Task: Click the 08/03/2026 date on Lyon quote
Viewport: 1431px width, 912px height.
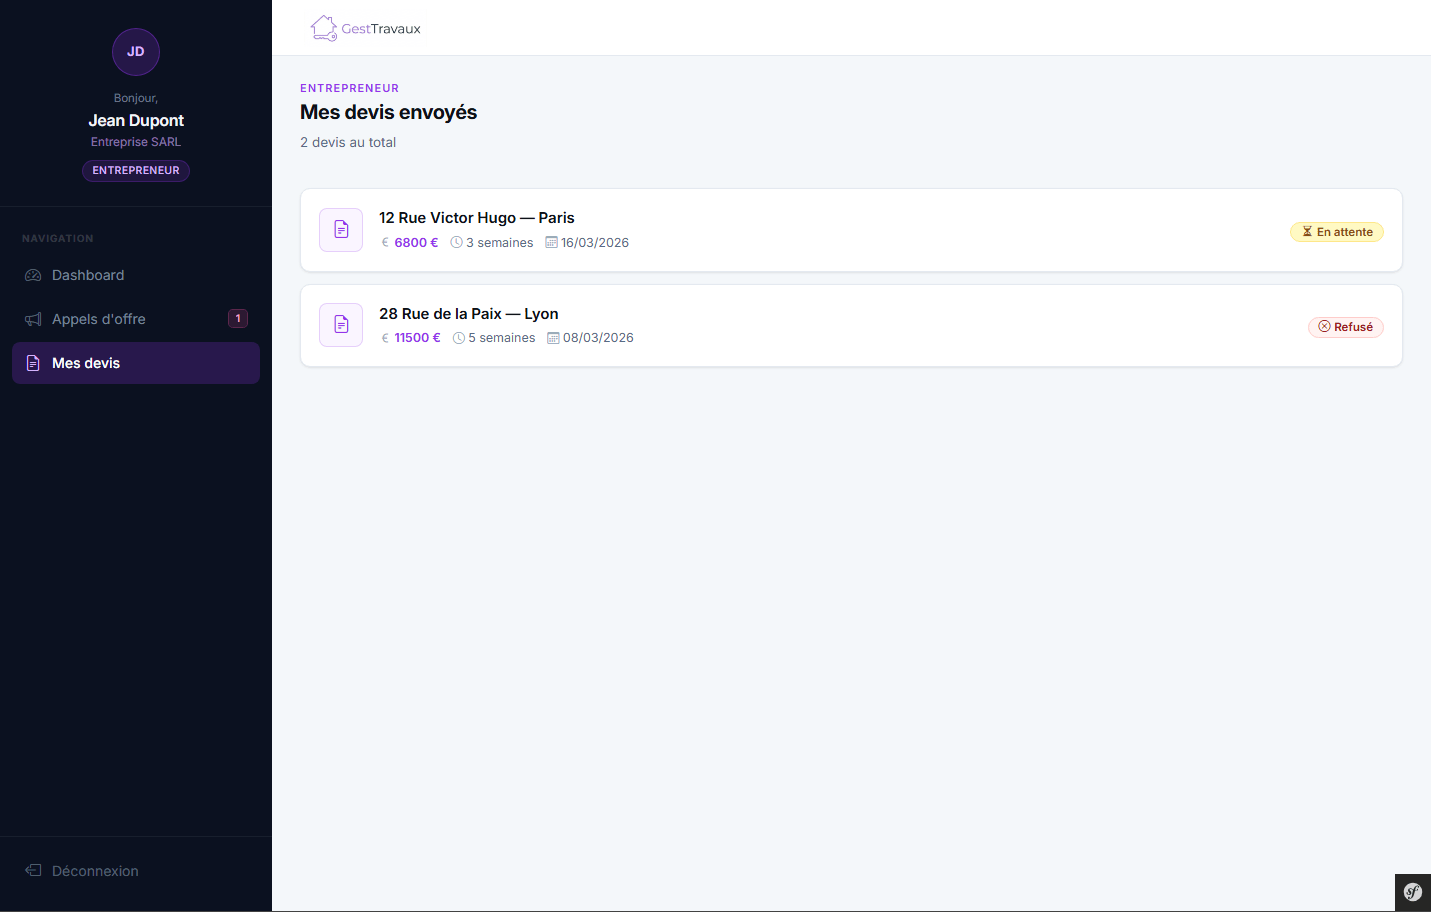Action: pyautogui.click(x=598, y=338)
